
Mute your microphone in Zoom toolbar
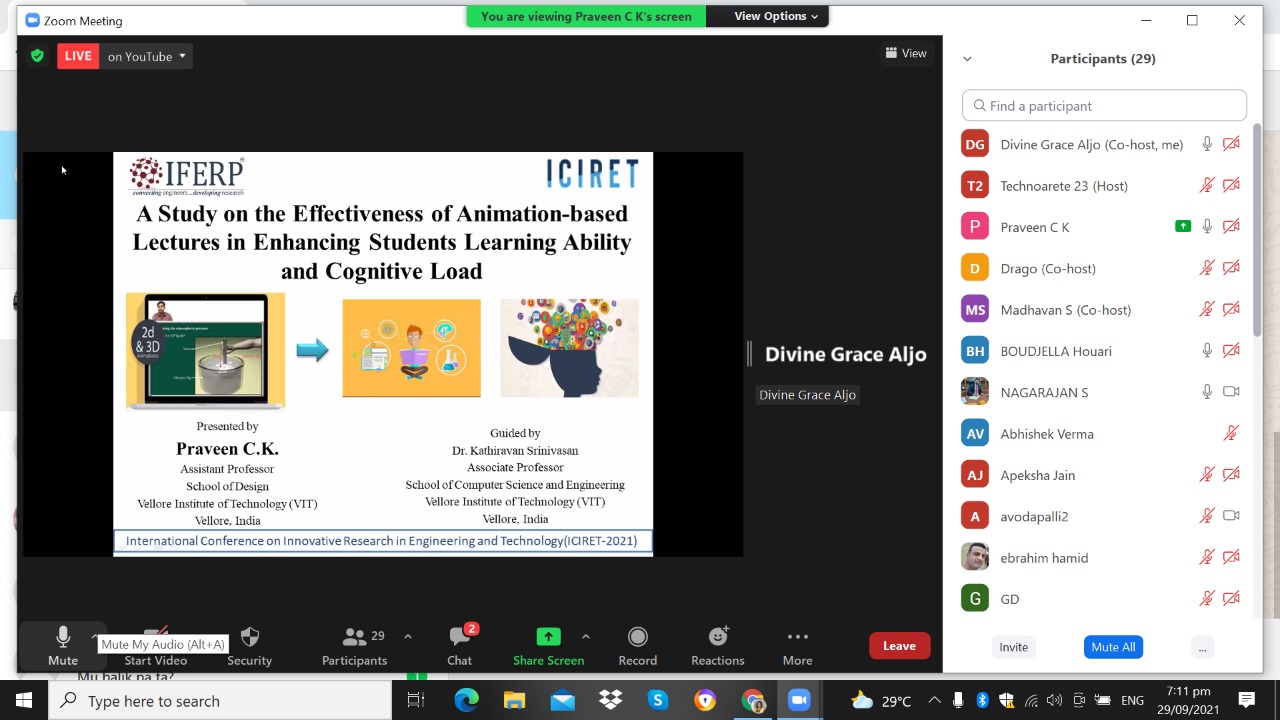click(63, 645)
